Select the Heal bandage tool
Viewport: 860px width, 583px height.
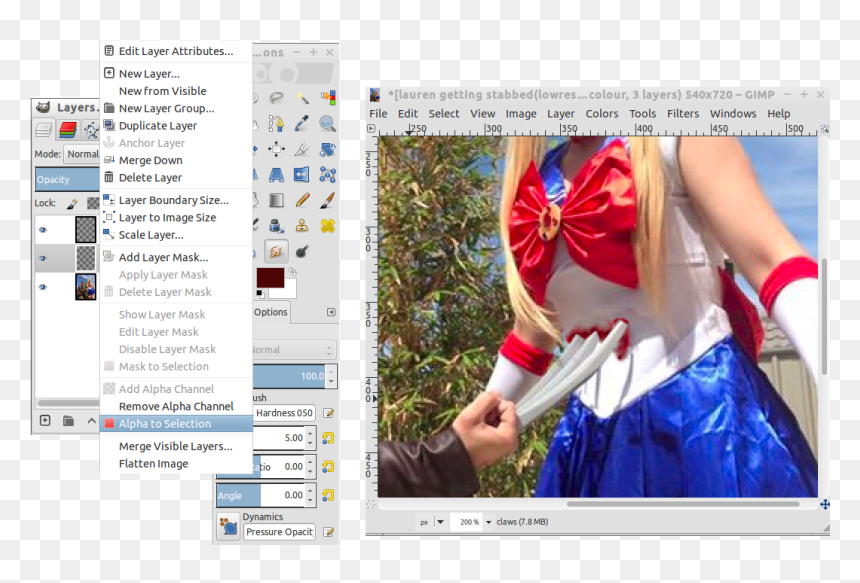point(328,225)
